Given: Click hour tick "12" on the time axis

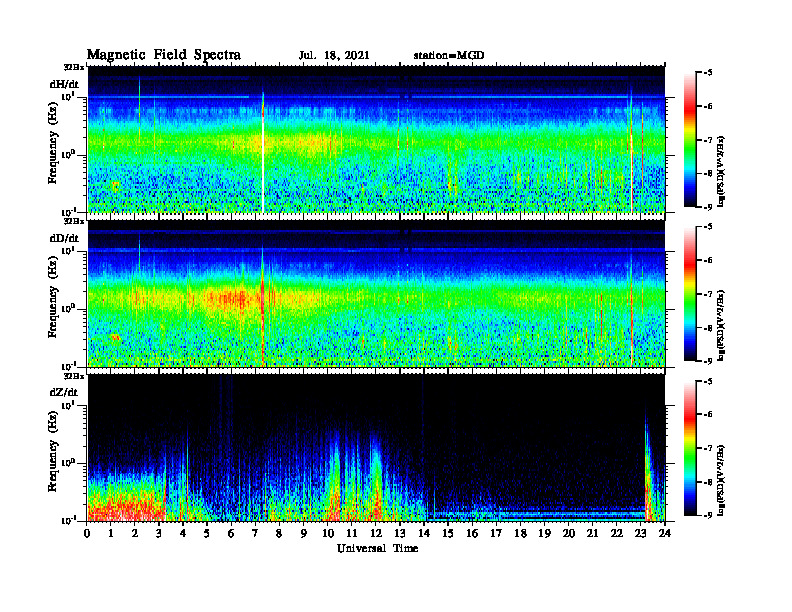Looking at the screenshot, I should (376, 533).
